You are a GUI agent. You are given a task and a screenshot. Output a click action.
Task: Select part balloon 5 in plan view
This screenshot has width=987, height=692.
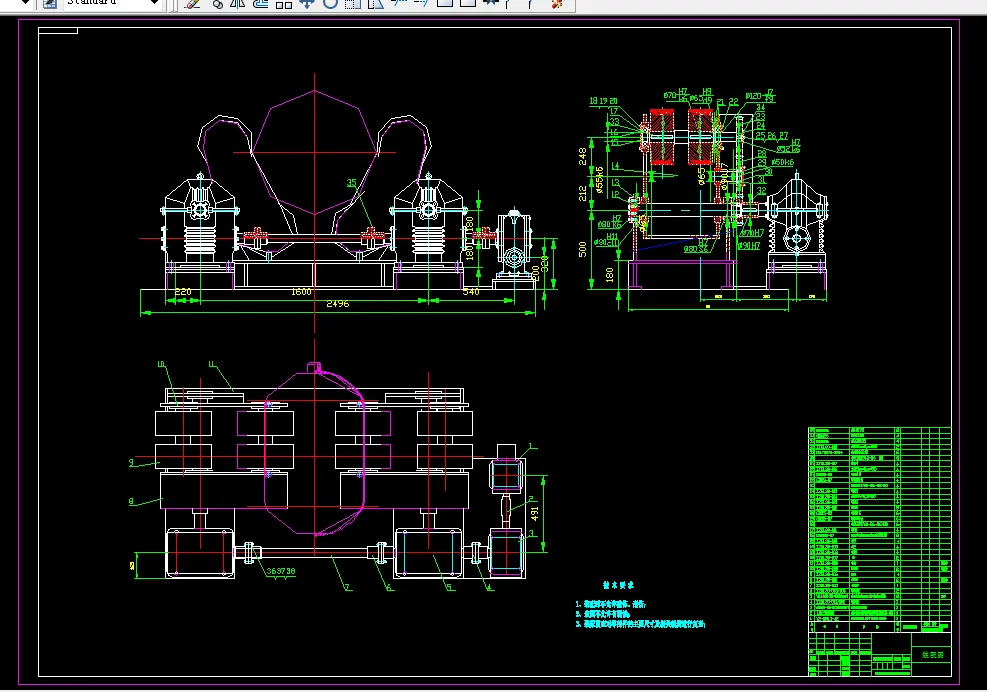pyautogui.click(x=449, y=588)
